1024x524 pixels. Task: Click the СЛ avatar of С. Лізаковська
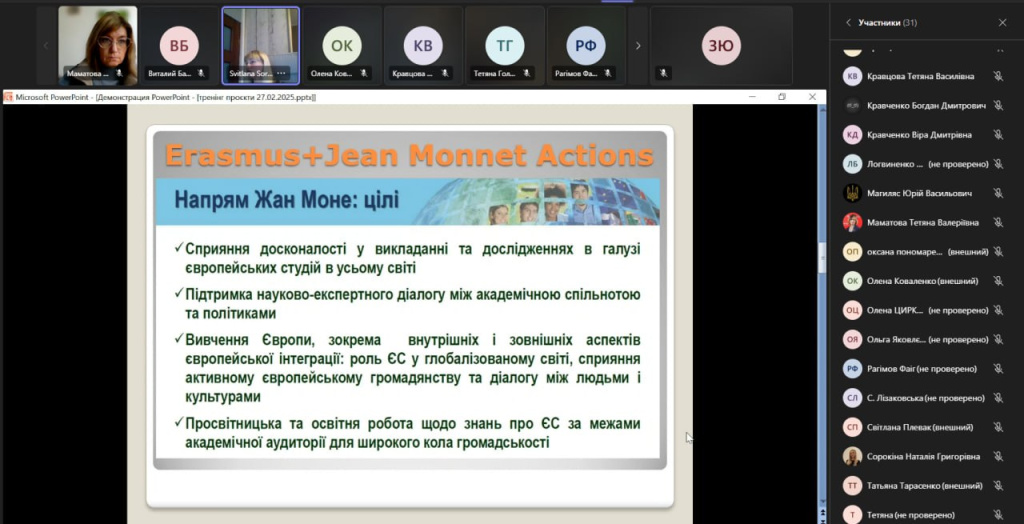(x=852, y=398)
